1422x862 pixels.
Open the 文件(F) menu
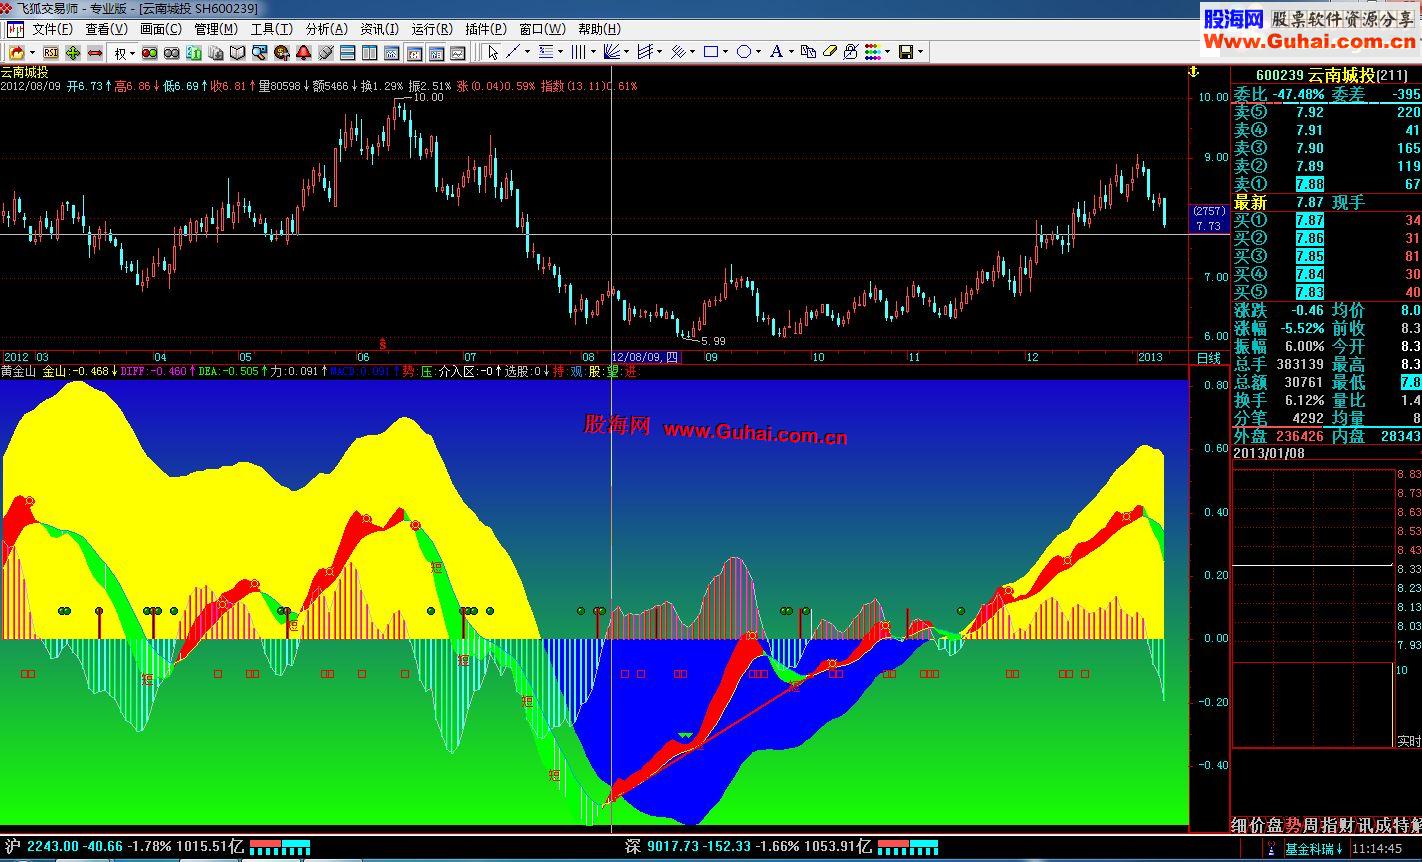[52, 29]
